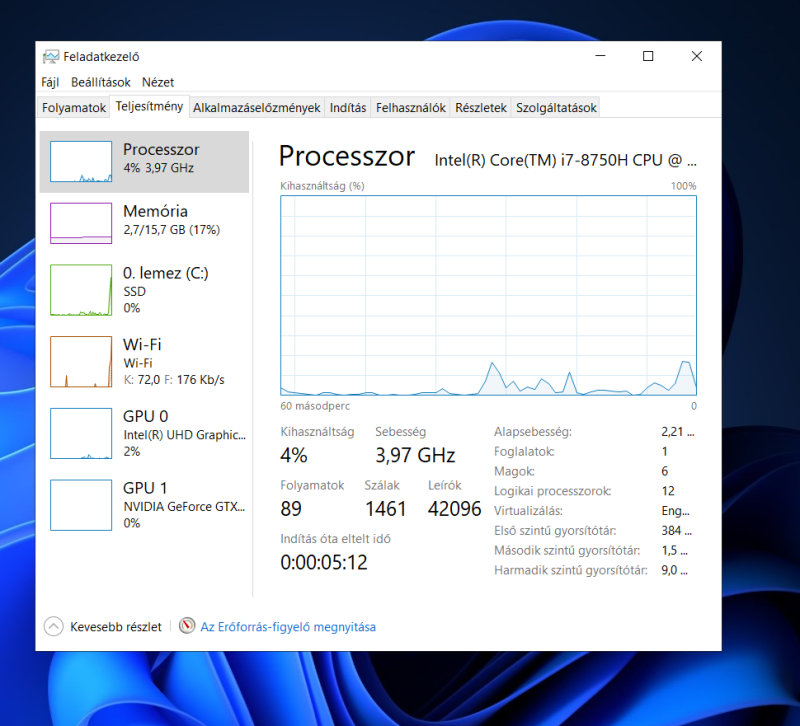Click the Resource Monitor gauge icon

187,626
